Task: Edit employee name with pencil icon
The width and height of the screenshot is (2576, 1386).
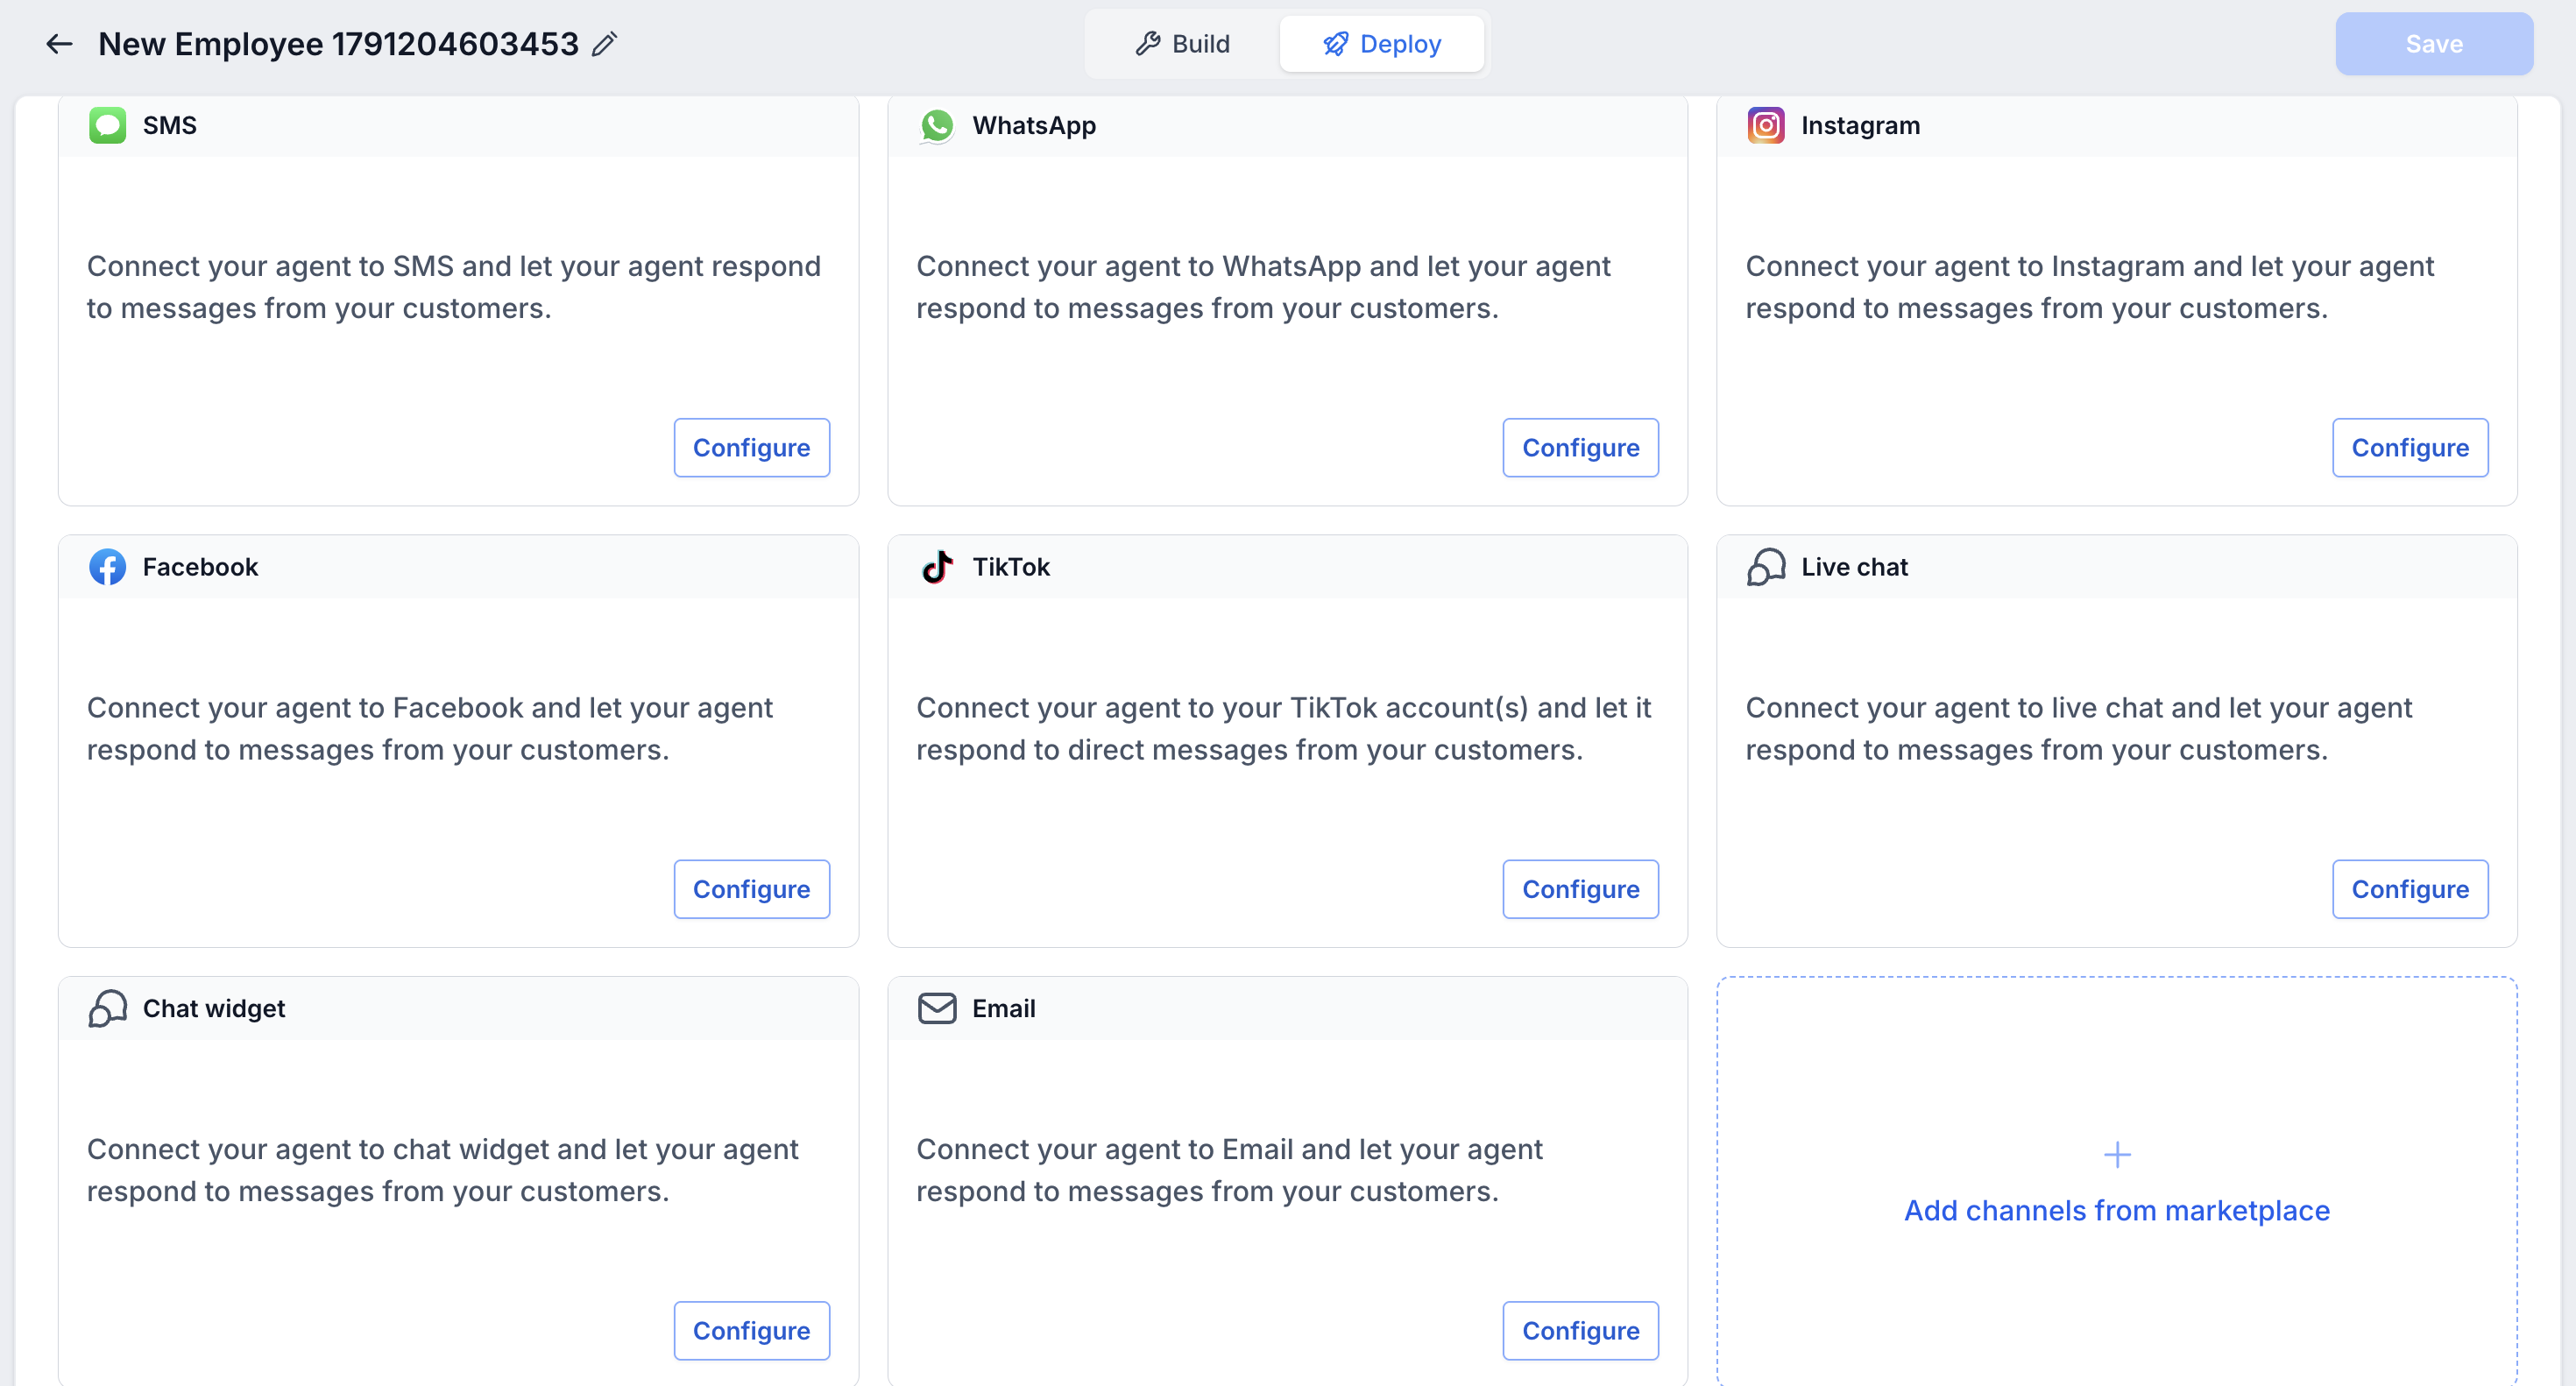Action: [604, 44]
